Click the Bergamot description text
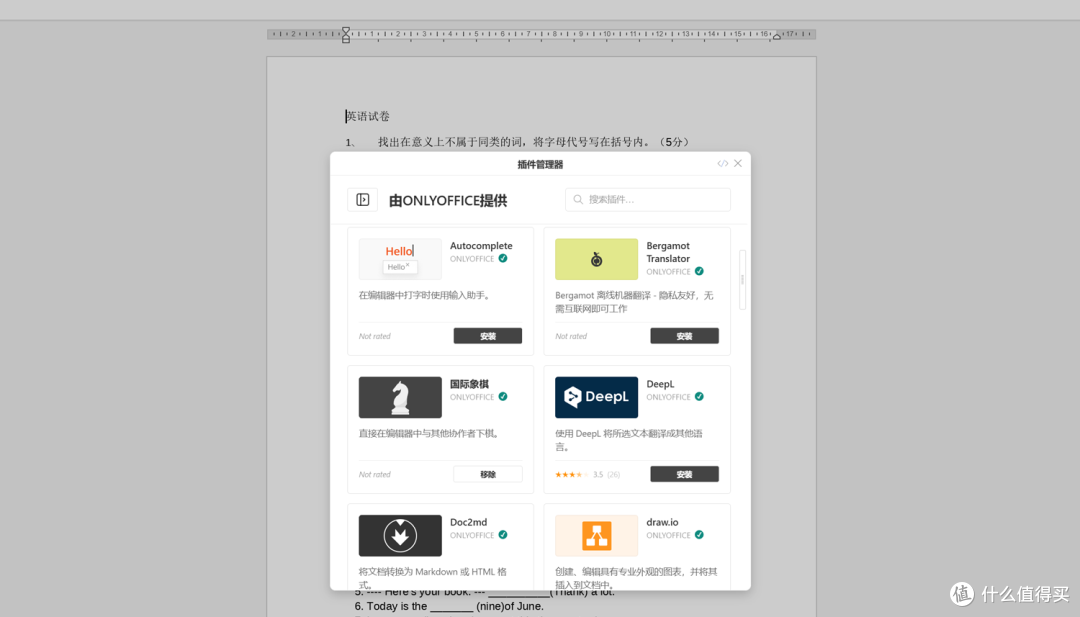Image resolution: width=1080 pixels, height=617 pixels. pyautogui.click(x=634, y=302)
